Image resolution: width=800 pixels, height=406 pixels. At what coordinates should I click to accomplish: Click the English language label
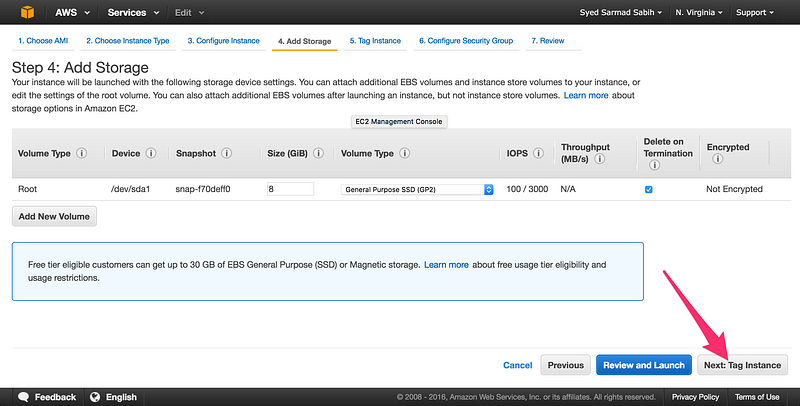coord(121,397)
